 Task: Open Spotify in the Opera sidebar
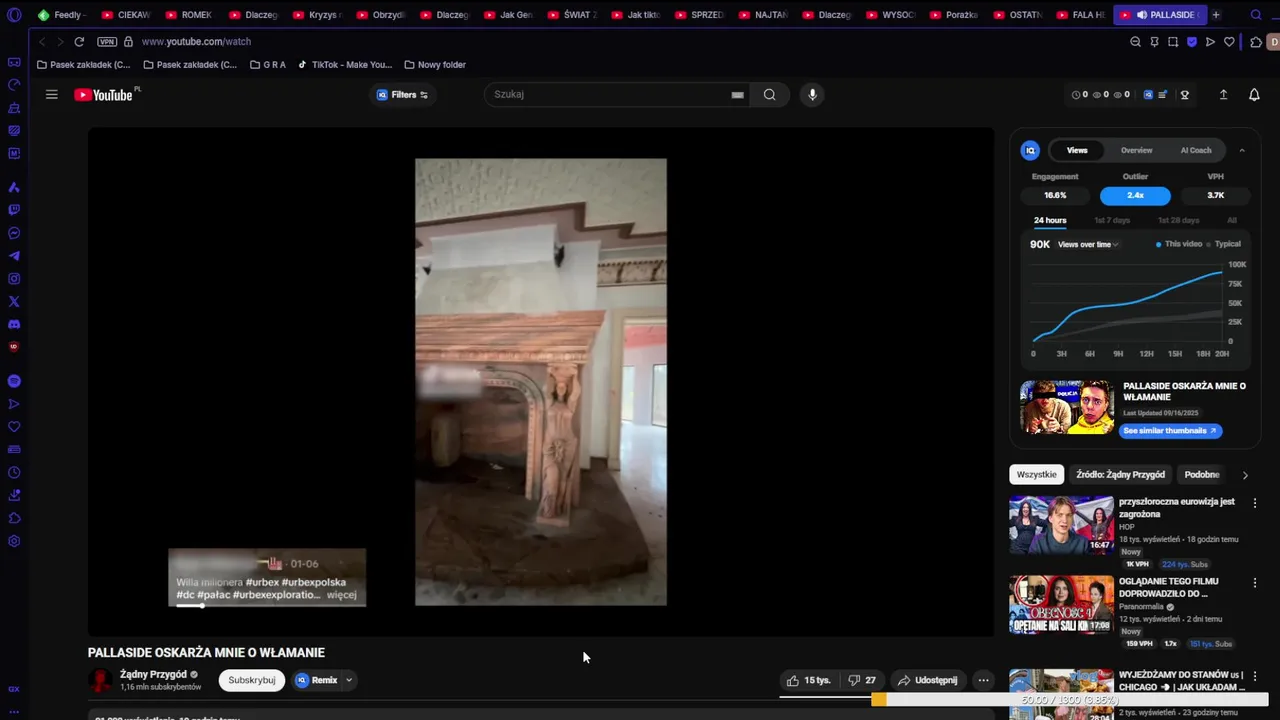14,381
